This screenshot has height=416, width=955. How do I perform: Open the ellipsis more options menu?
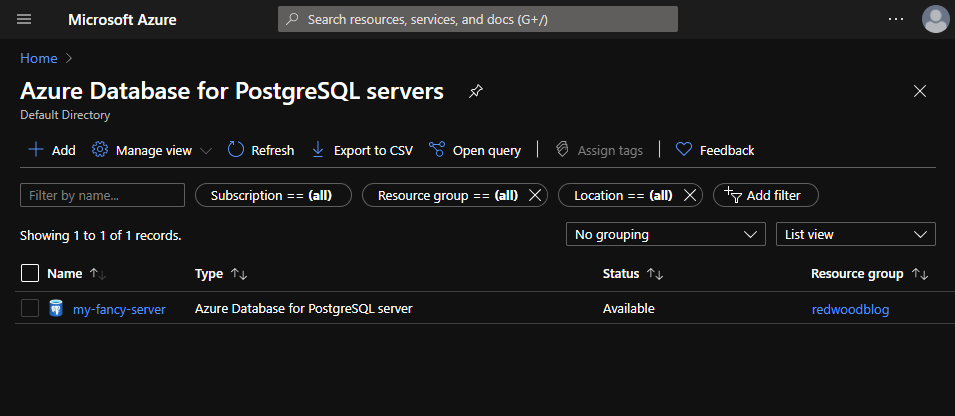[x=896, y=19]
